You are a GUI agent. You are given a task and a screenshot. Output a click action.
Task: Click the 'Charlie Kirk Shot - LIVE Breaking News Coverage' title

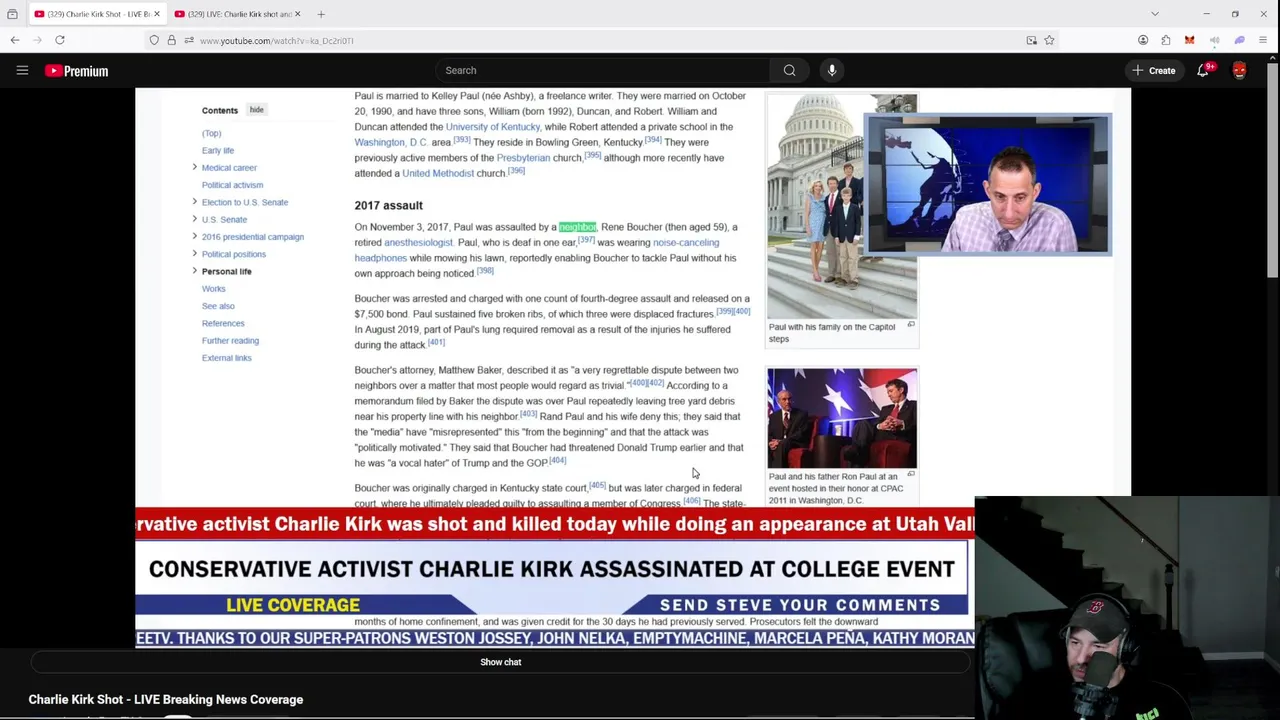click(166, 700)
